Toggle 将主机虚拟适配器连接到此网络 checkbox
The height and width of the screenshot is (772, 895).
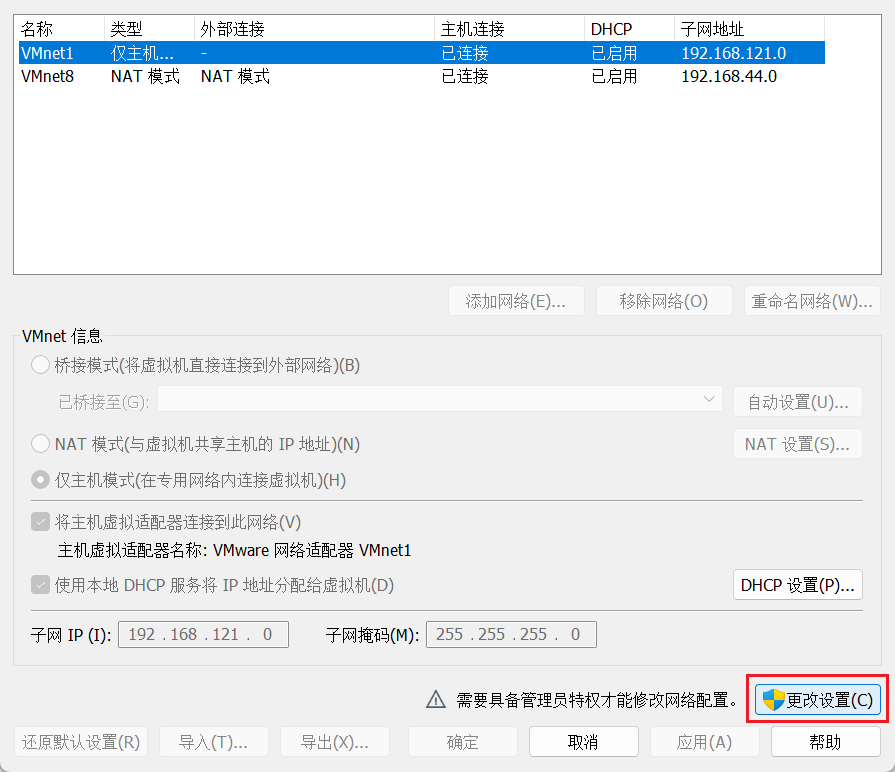[x=40, y=522]
